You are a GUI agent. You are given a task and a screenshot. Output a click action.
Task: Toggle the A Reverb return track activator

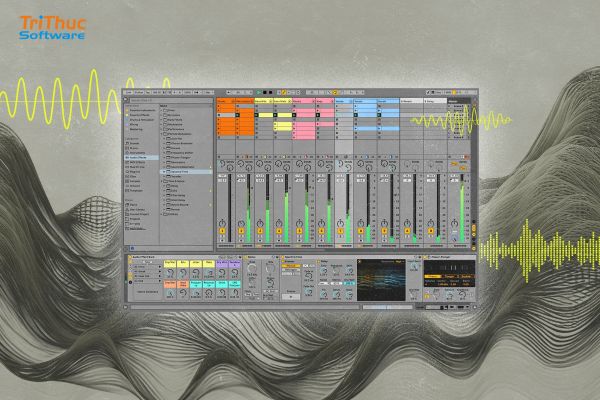pyautogui.click(x=408, y=231)
